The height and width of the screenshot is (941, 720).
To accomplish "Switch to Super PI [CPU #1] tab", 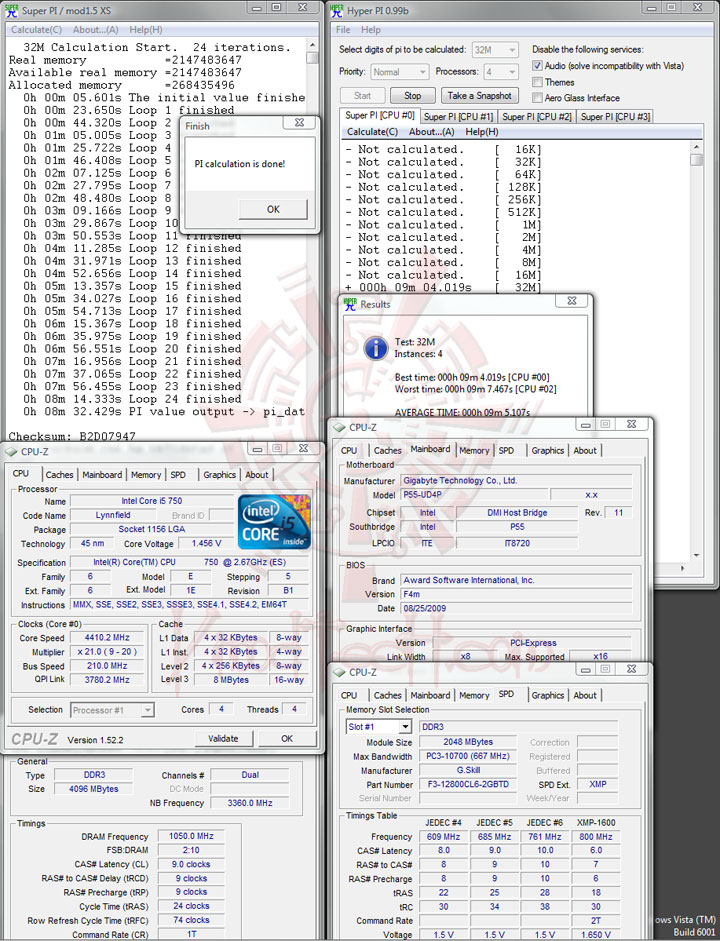I will coord(458,116).
